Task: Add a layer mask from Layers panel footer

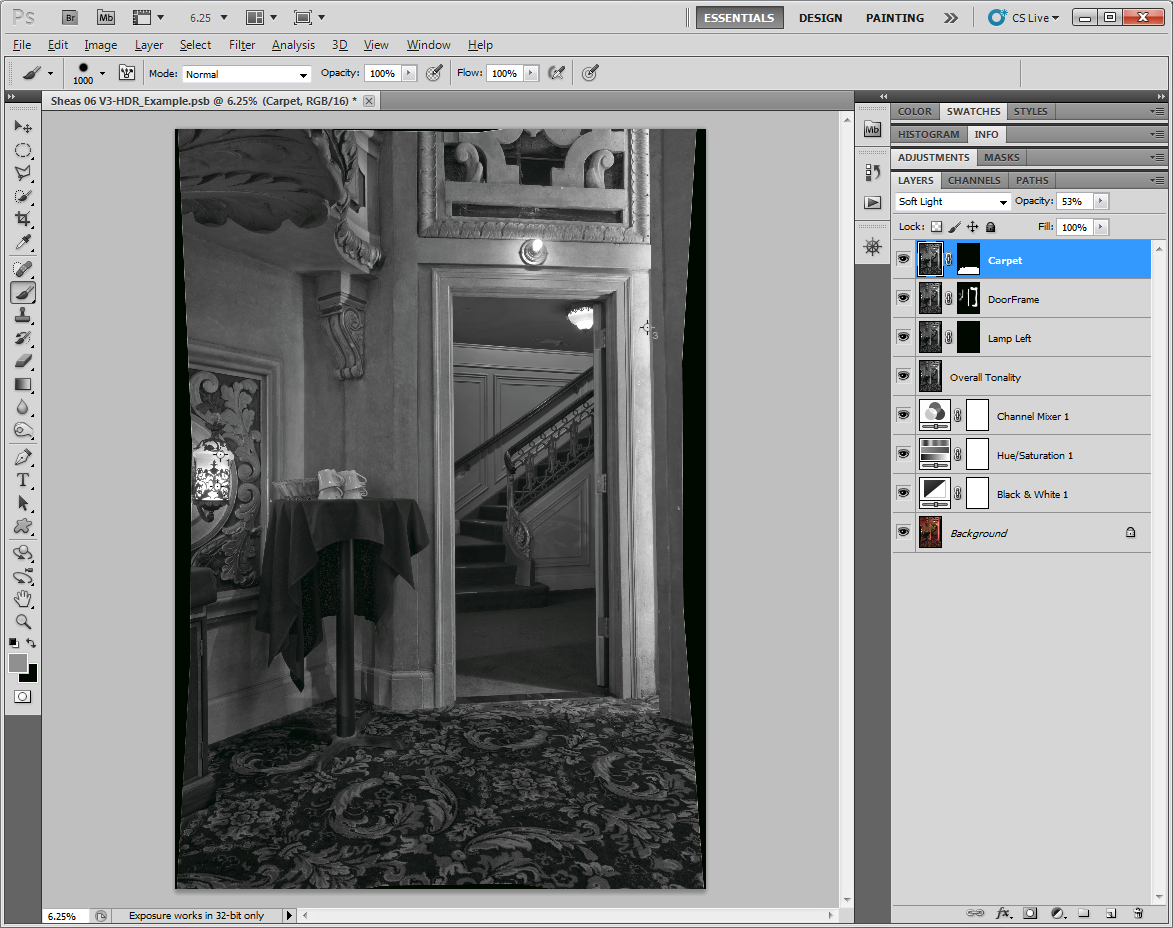Action: coord(1030,913)
